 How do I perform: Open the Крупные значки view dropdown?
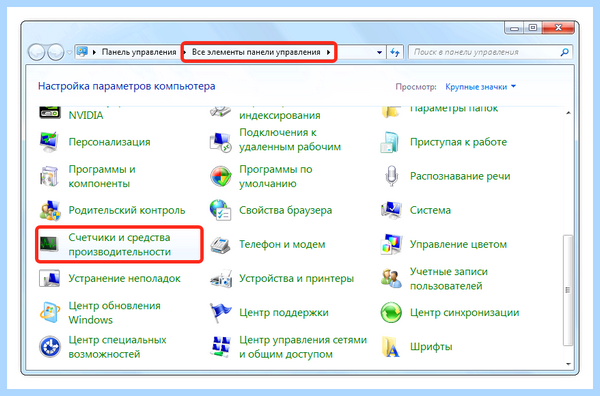coord(481,87)
